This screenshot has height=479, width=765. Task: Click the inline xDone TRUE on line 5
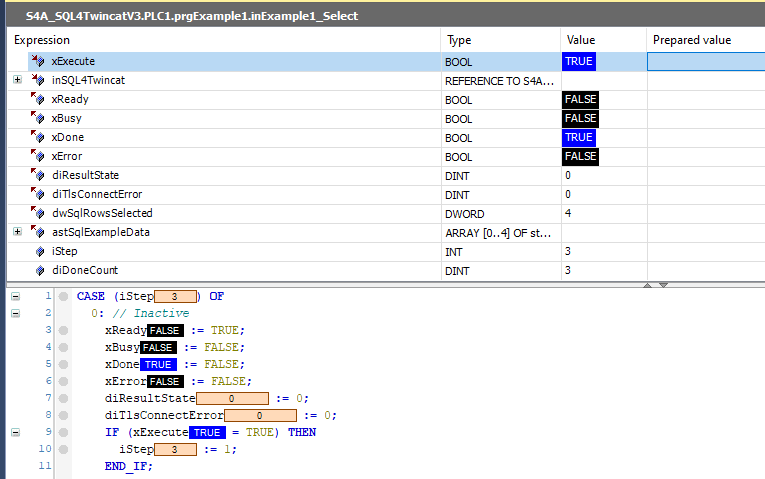(x=158, y=364)
